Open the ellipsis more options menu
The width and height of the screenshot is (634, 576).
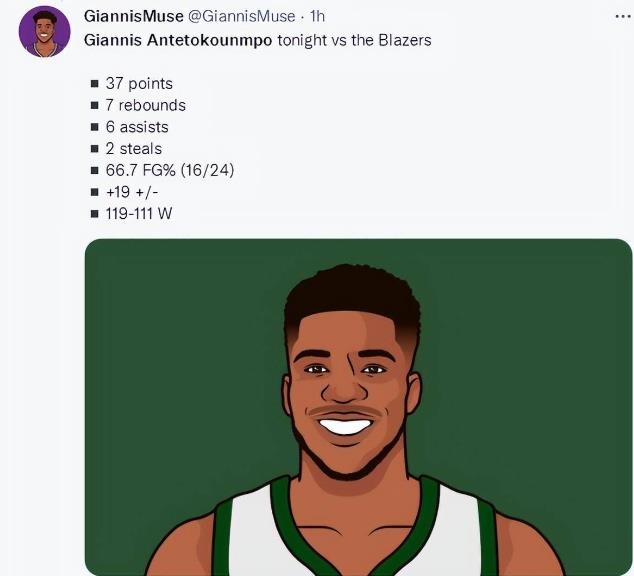tap(624, 16)
